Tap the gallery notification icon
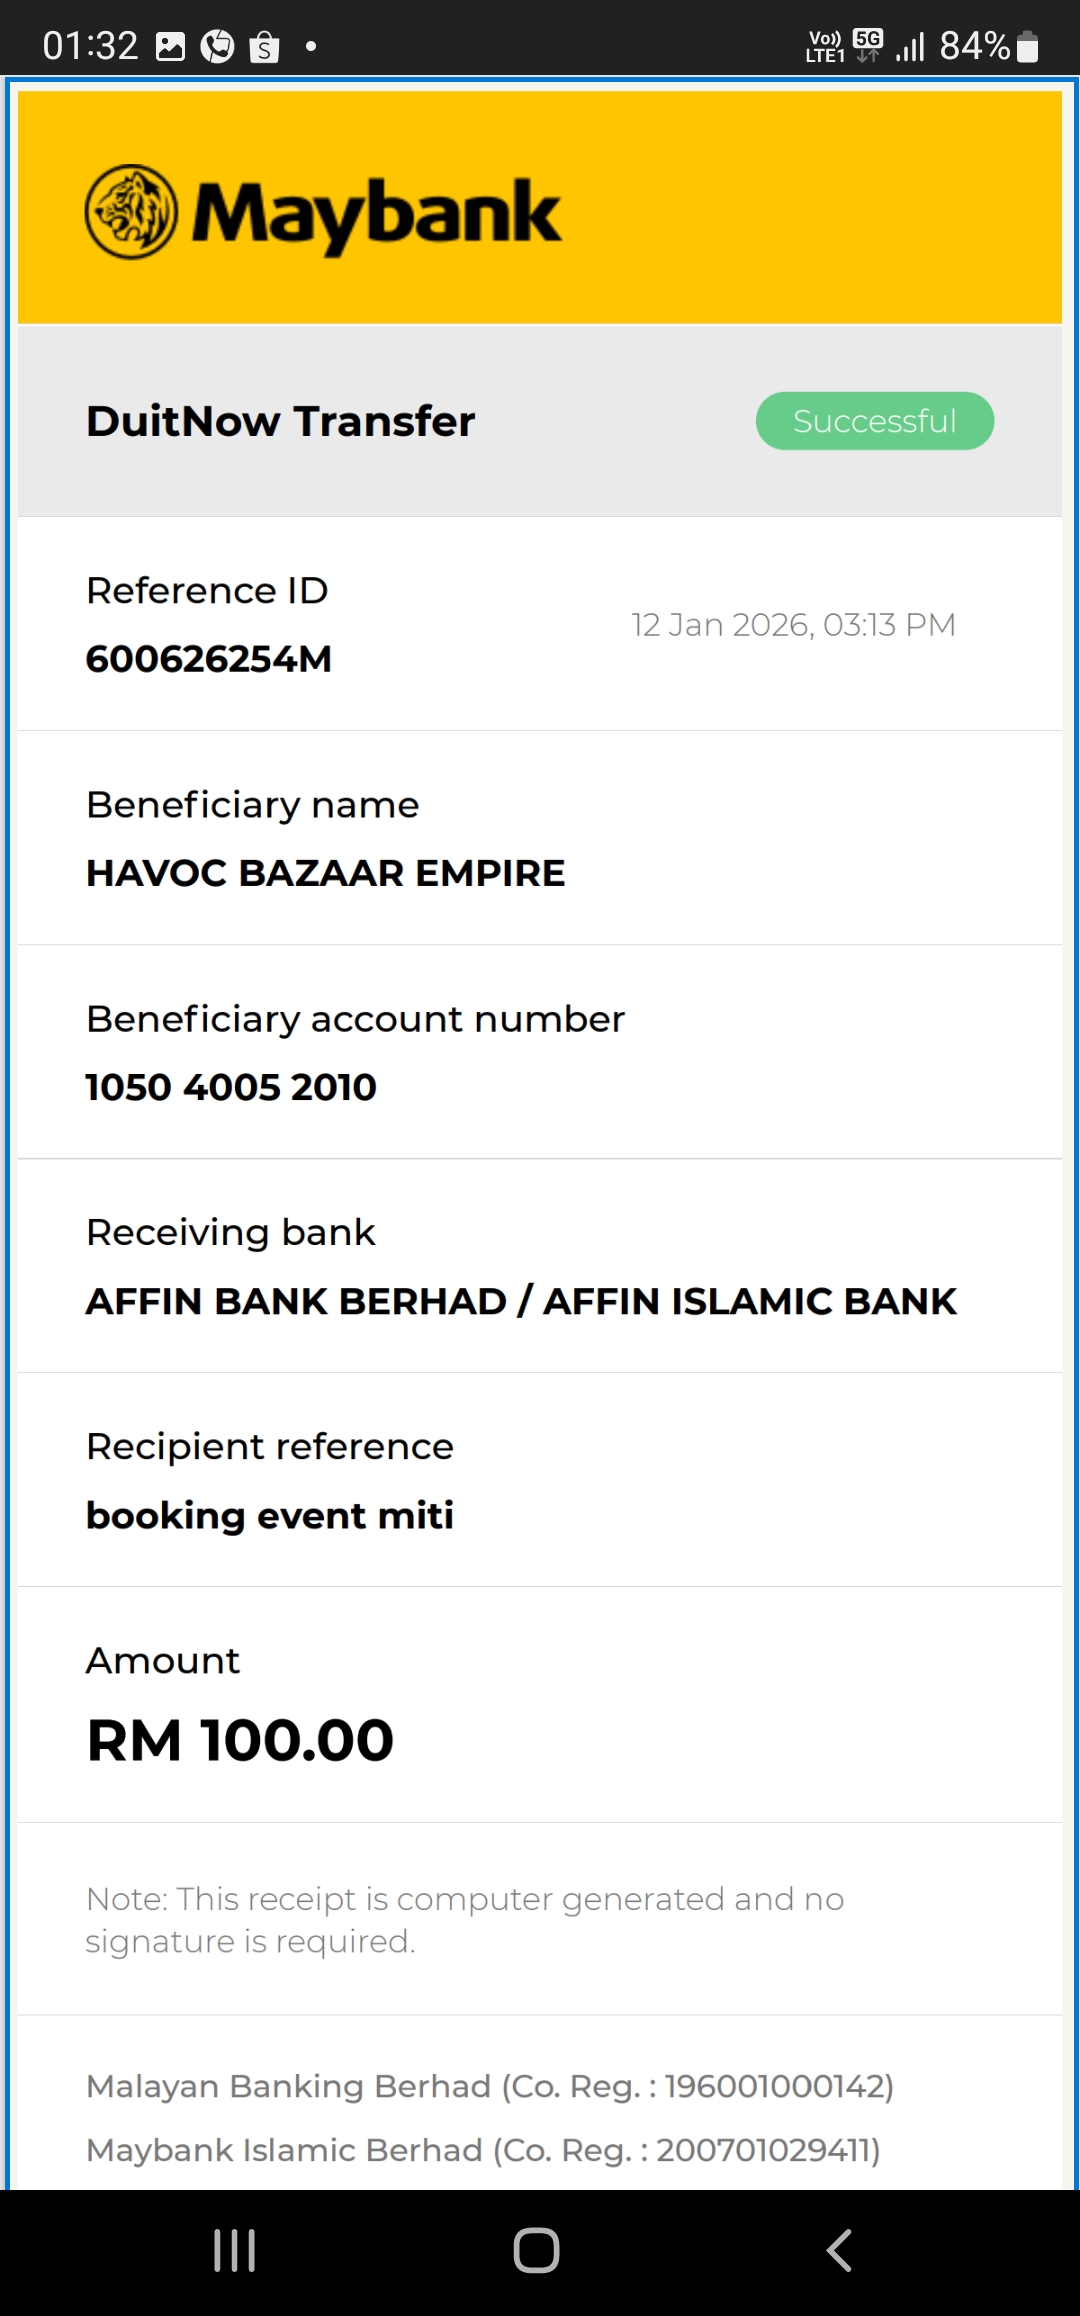This screenshot has height=2316, width=1080. tap(171, 47)
